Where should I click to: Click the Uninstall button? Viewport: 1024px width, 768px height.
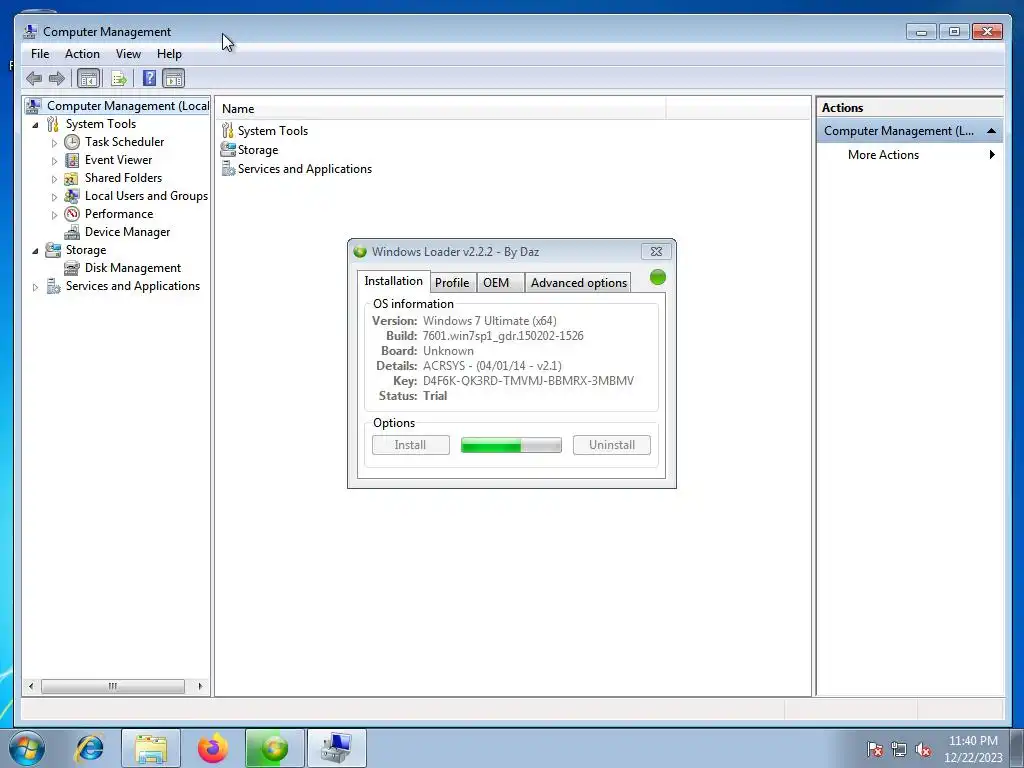coord(612,445)
